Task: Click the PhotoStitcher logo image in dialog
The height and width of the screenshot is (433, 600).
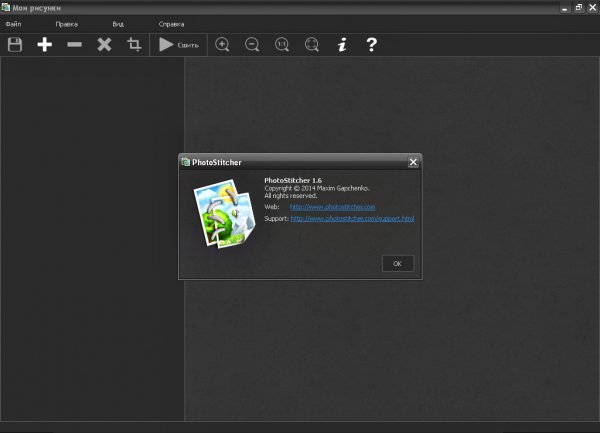Action: (x=225, y=213)
